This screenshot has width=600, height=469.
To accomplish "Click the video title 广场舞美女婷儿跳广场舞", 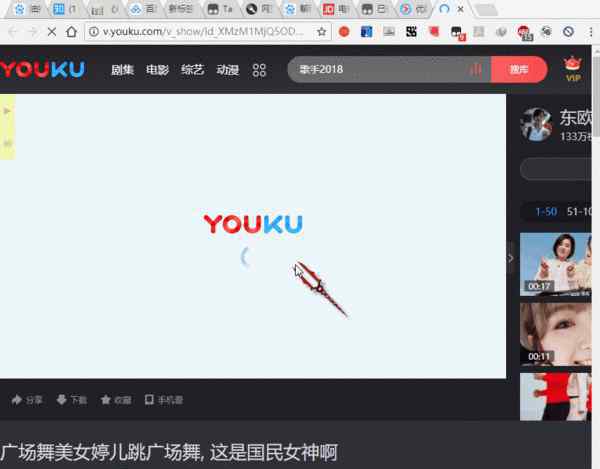I will (x=102, y=453).
